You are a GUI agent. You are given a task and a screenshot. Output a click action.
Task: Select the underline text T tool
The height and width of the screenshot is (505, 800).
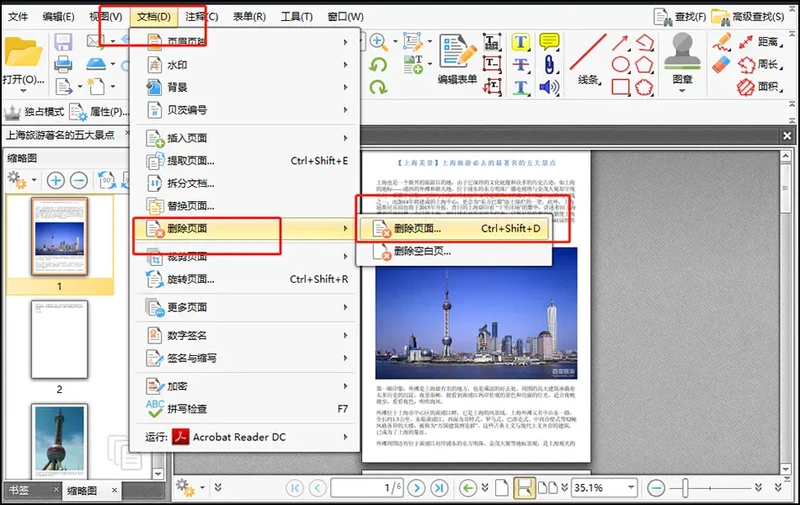(x=521, y=87)
